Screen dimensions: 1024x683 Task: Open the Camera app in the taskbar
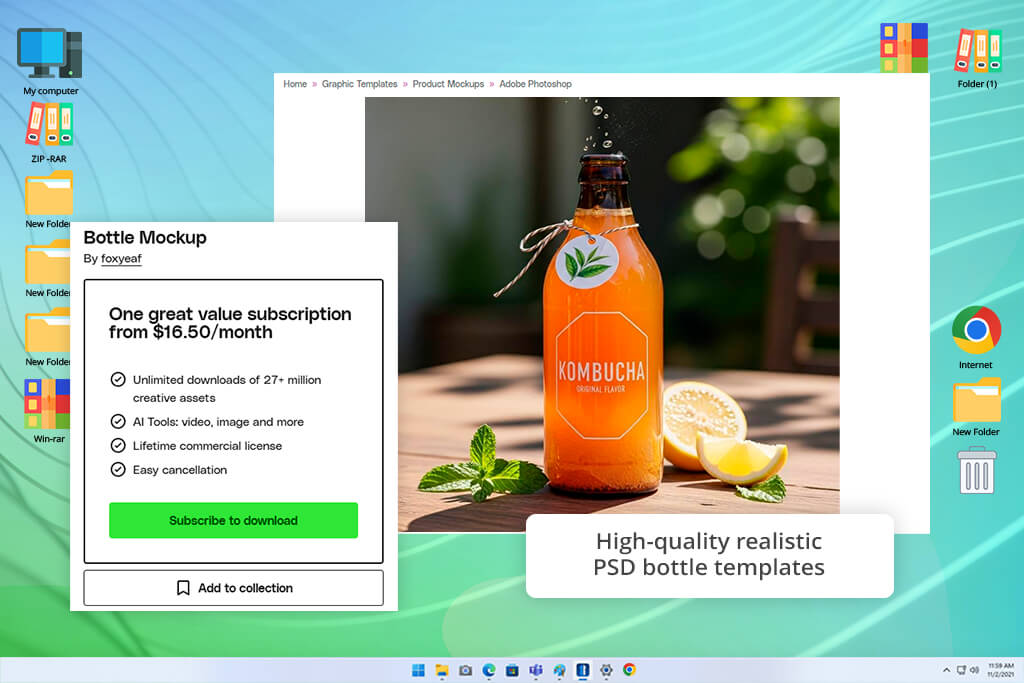coord(466,670)
